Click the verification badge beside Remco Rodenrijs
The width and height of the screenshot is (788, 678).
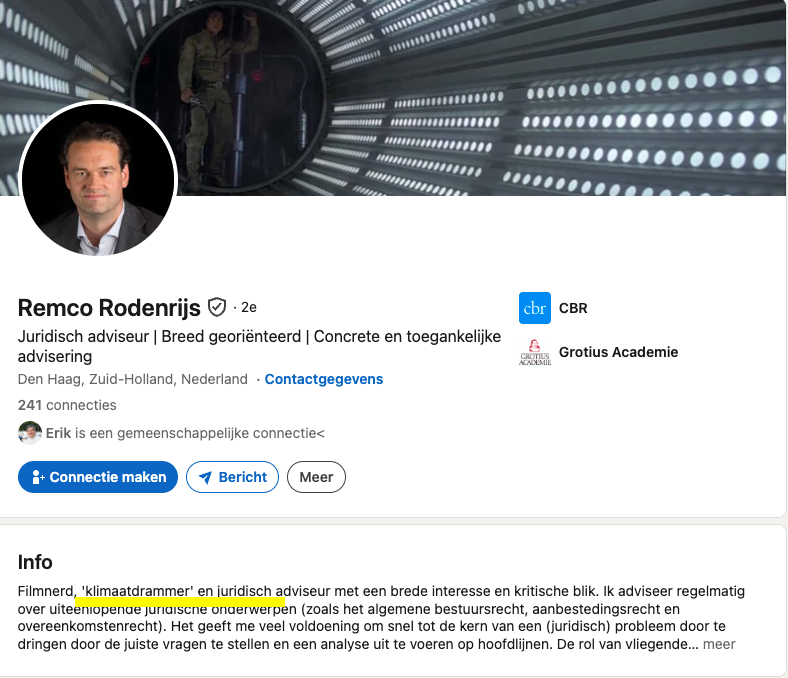[217, 307]
